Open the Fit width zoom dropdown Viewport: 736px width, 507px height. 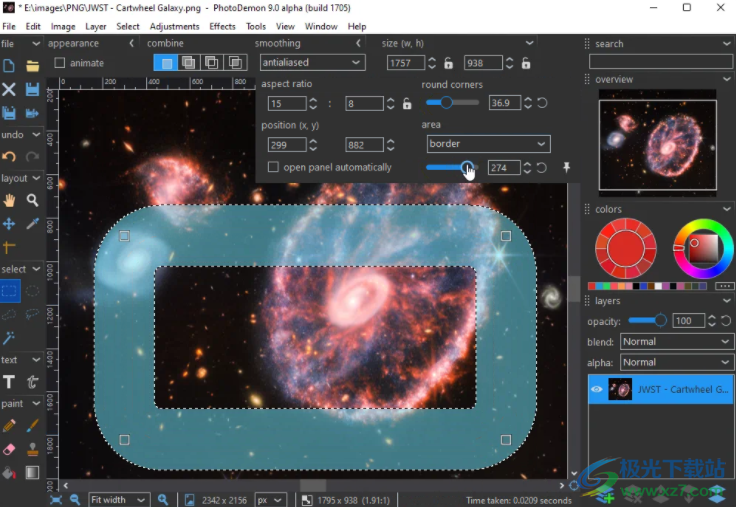coord(119,500)
